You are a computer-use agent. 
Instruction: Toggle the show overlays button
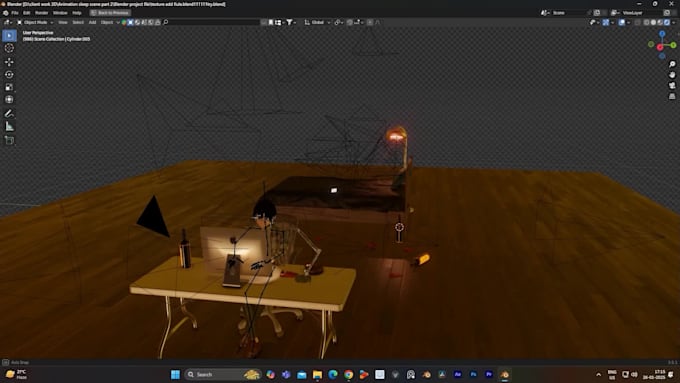[621, 22]
